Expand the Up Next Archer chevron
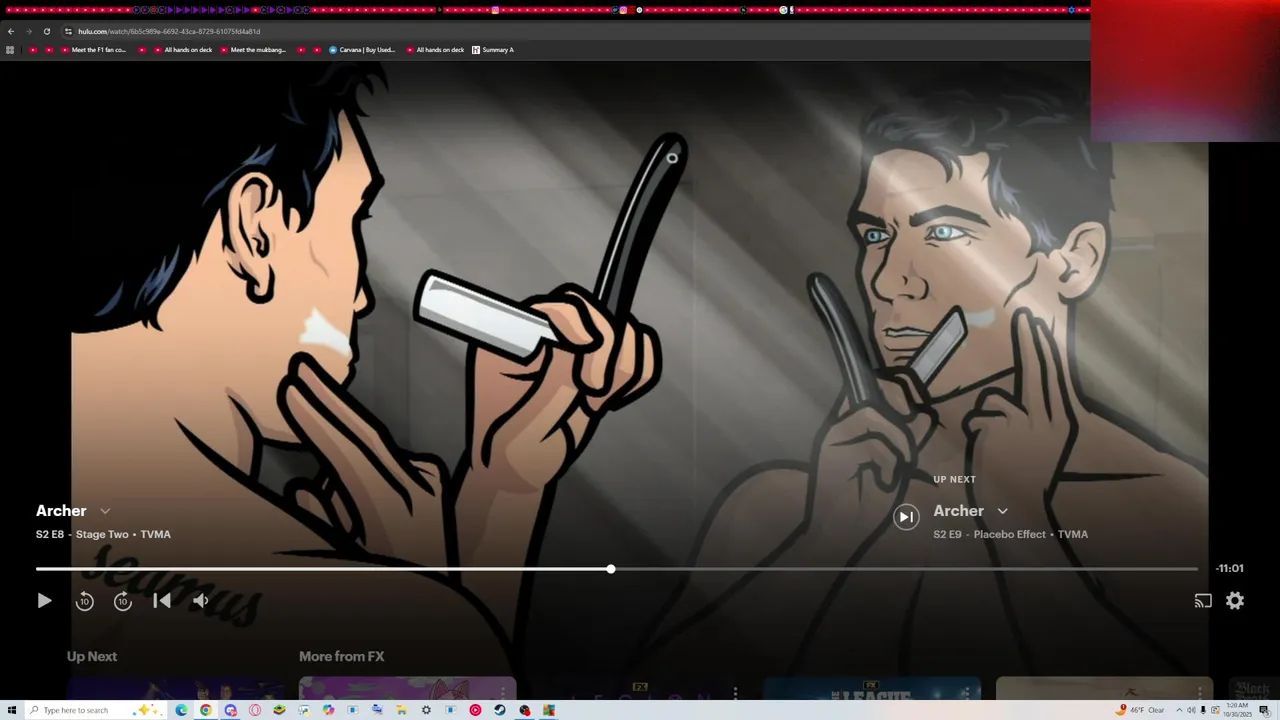 tap(1003, 511)
